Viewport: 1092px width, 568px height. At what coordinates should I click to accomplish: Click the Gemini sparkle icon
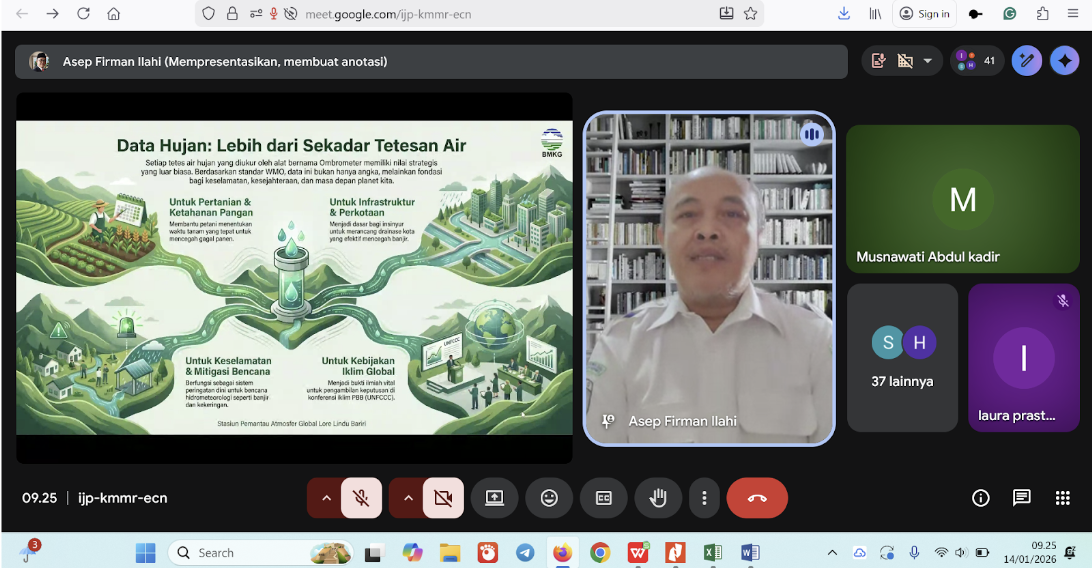(x=1064, y=61)
